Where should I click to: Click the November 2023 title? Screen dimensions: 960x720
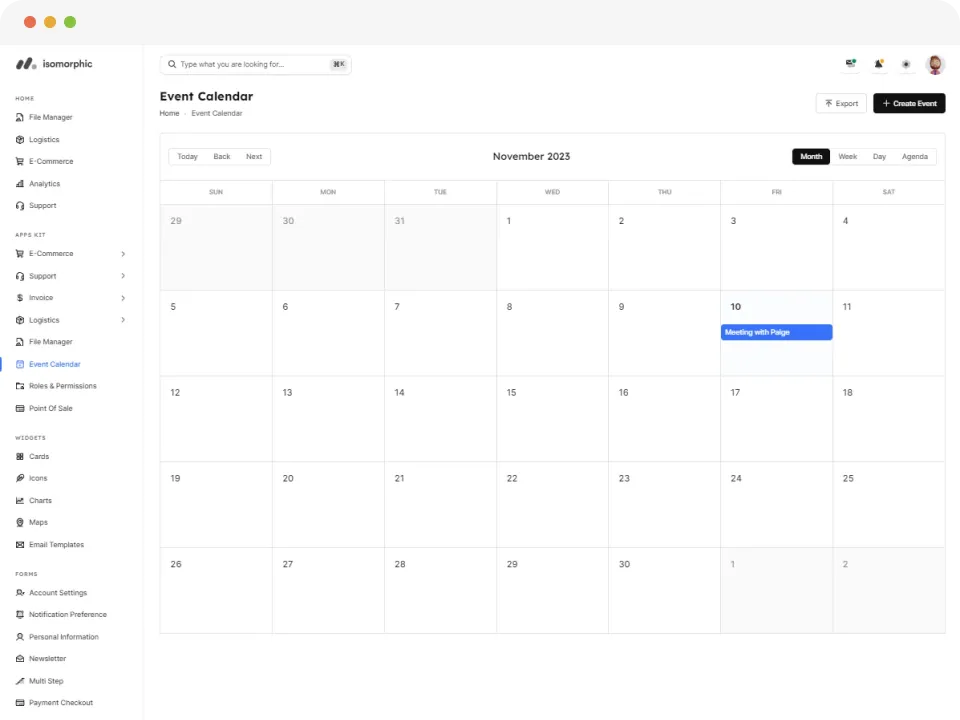click(531, 157)
